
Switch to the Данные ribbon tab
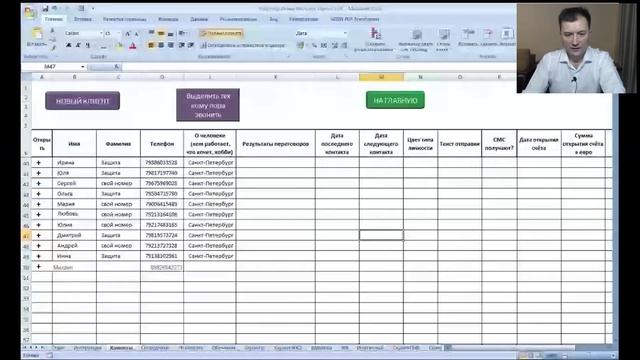point(199,19)
